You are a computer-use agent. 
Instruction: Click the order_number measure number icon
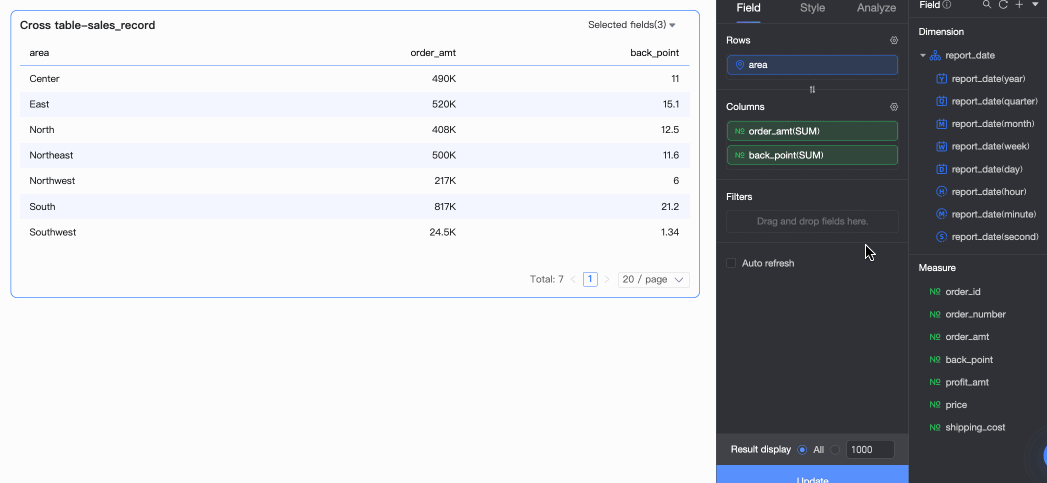tap(935, 314)
